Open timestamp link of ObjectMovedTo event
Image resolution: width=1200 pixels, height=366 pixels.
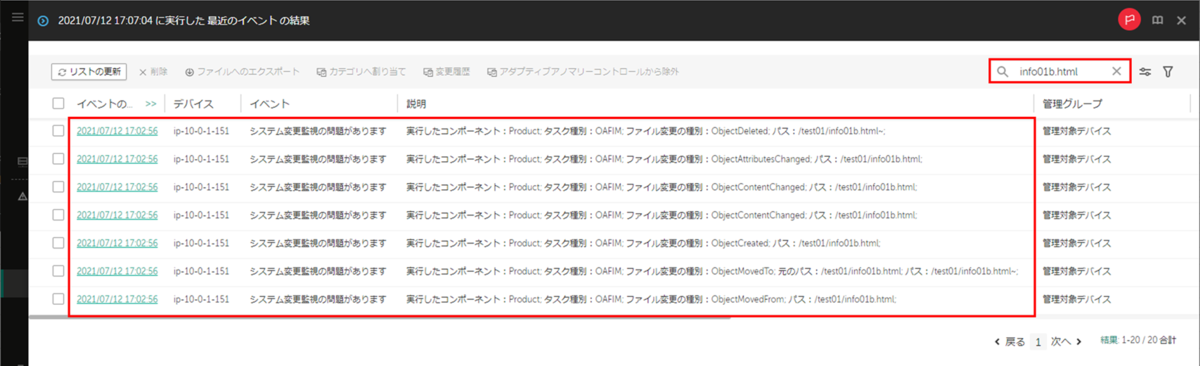(117, 271)
